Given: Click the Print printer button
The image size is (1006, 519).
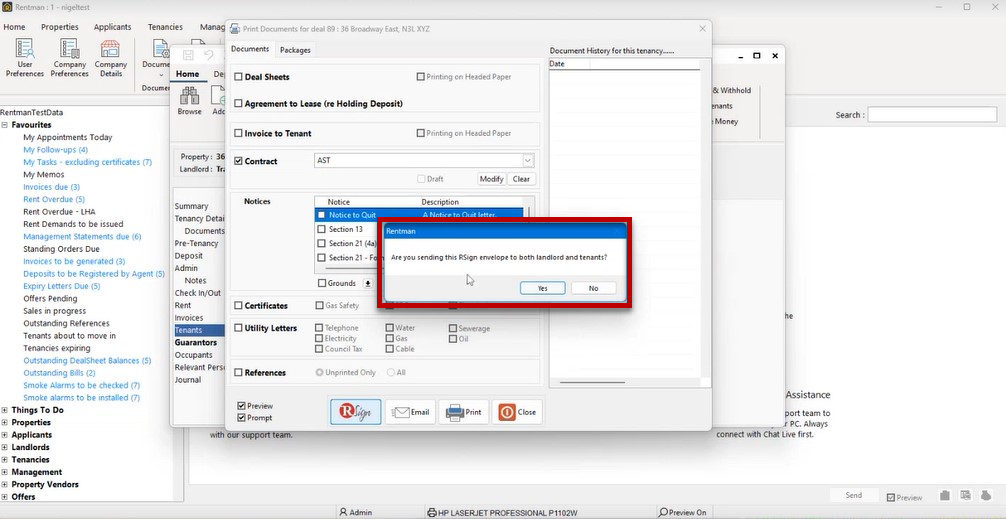Looking at the screenshot, I should point(463,412).
